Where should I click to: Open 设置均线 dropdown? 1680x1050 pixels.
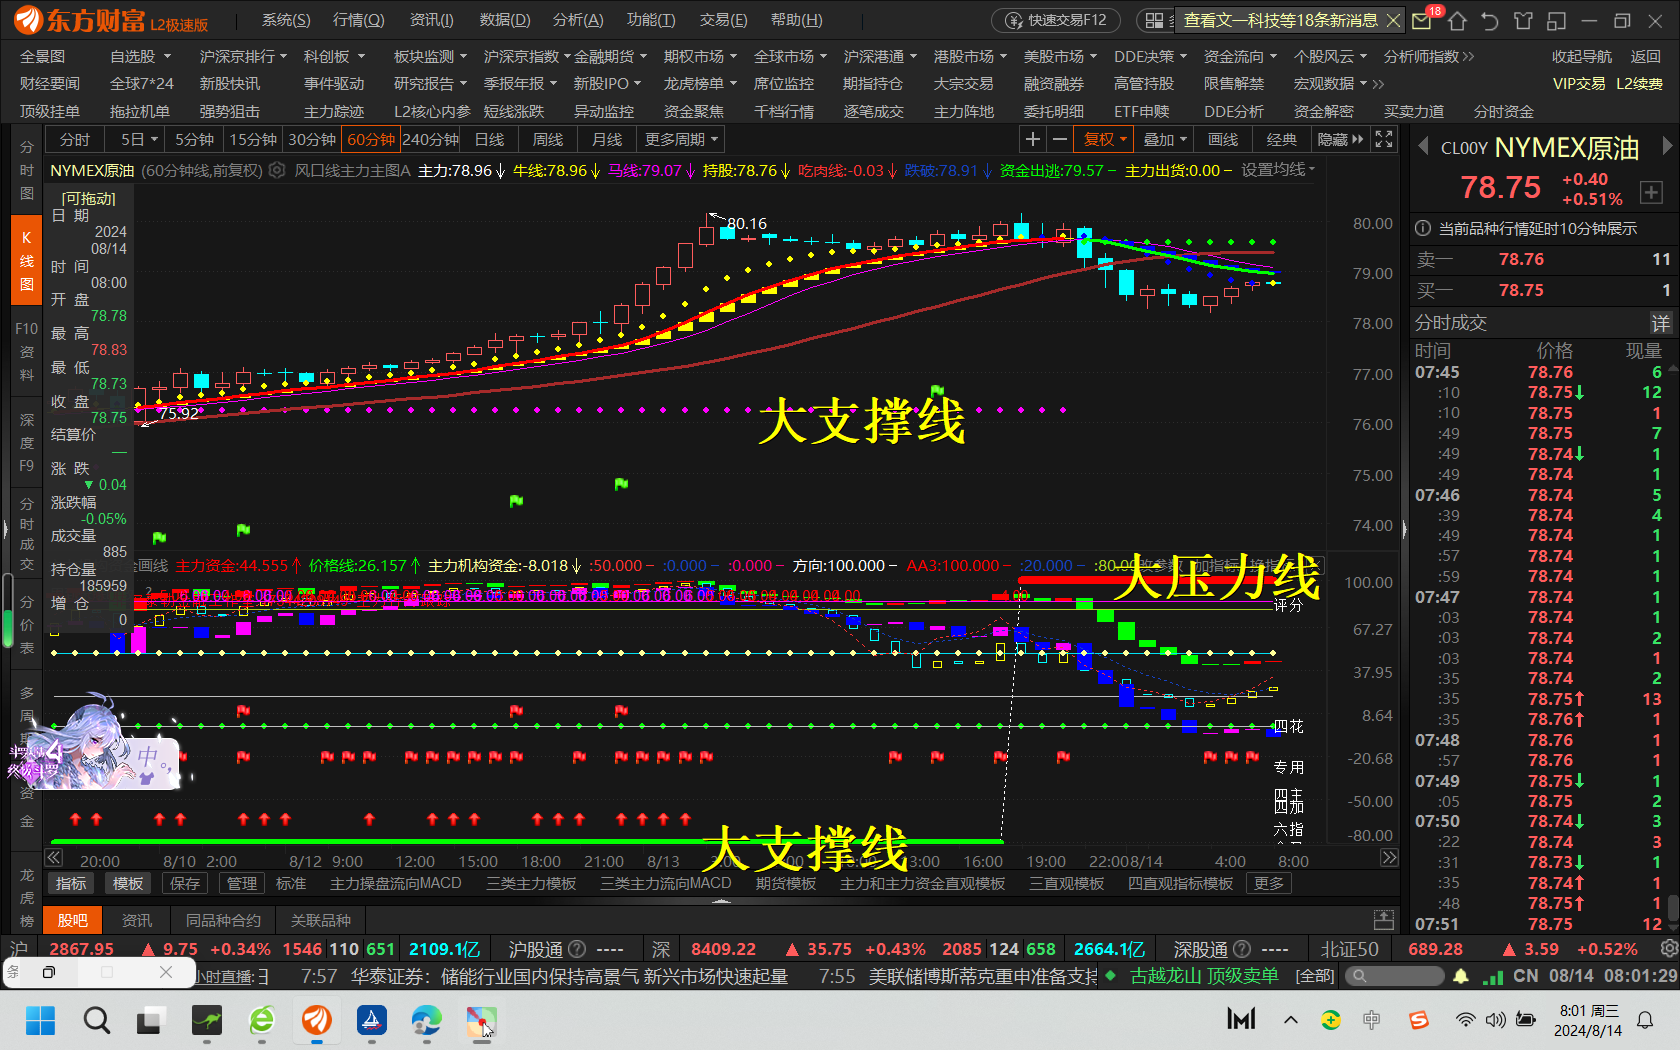[x=1278, y=170]
